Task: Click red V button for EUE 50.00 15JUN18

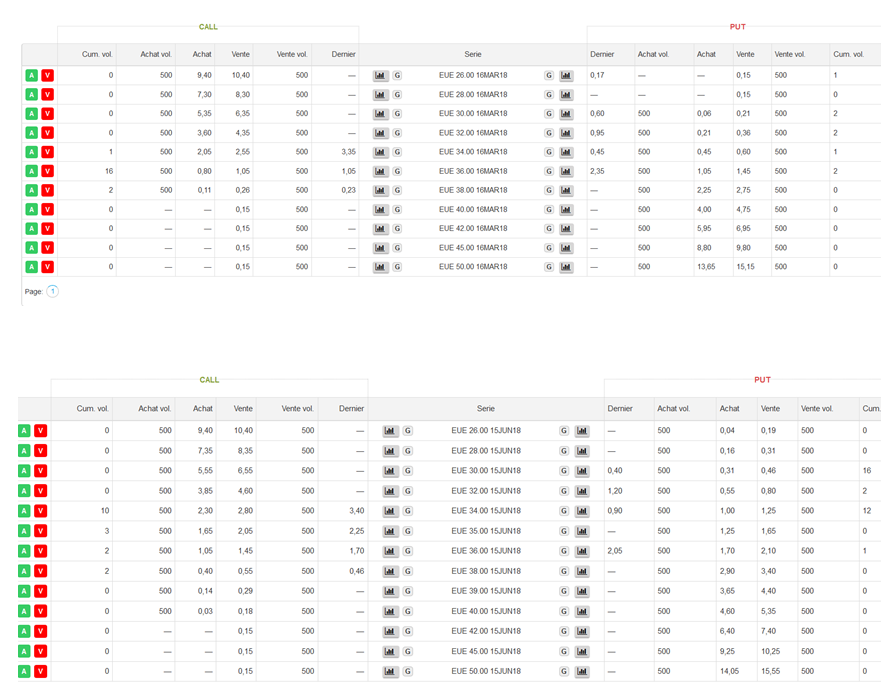Action: tap(40, 672)
